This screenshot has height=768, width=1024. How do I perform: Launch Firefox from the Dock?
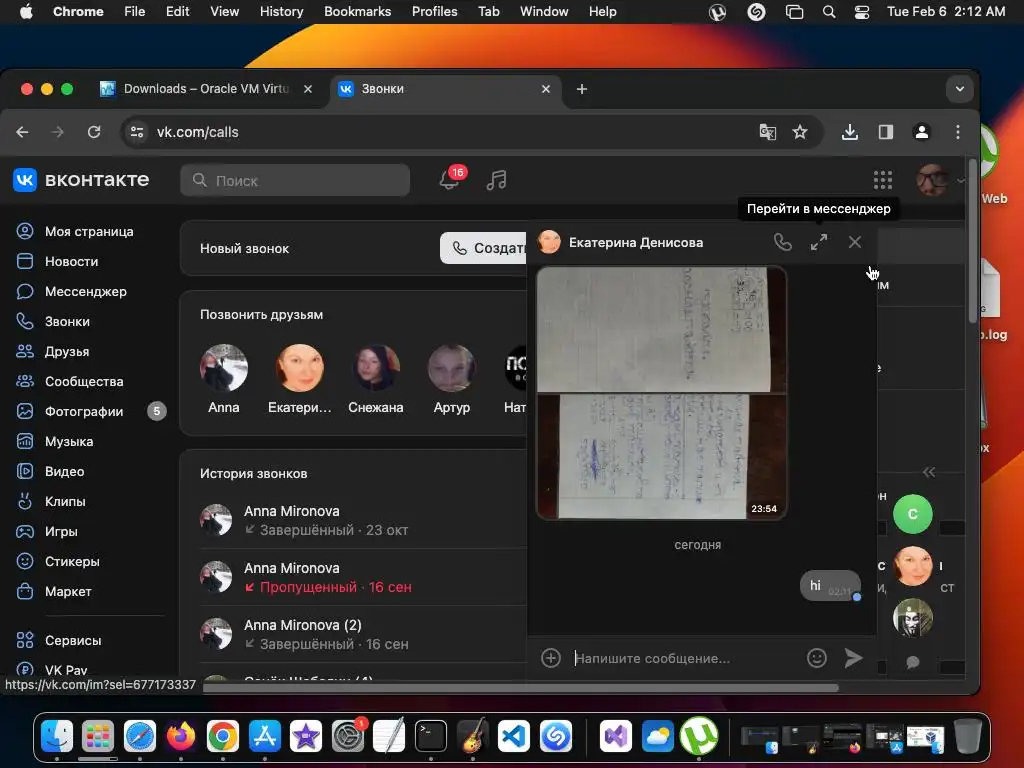click(181, 737)
